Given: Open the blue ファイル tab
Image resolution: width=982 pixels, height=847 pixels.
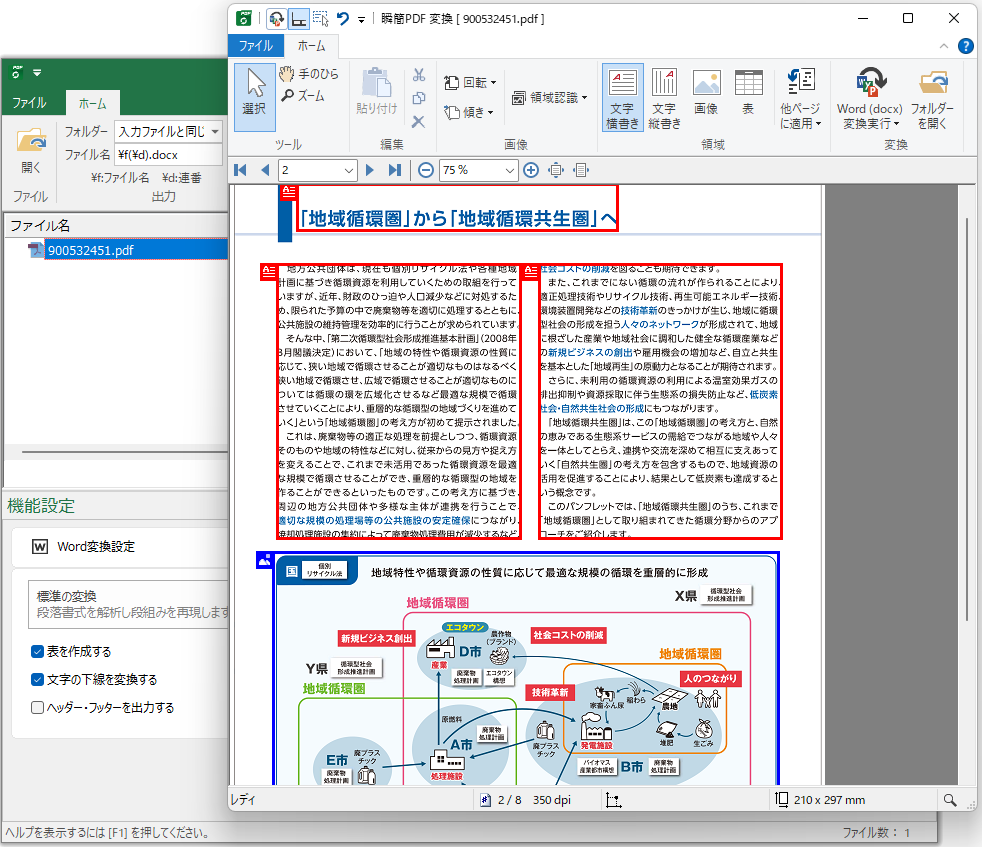Looking at the screenshot, I should (x=256, y=45).
